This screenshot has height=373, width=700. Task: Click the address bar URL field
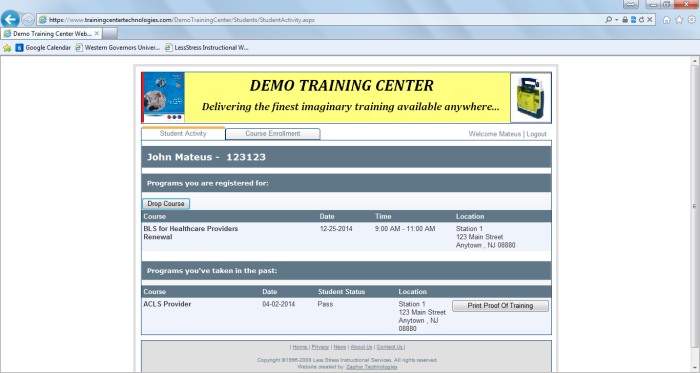click(321, 20)
